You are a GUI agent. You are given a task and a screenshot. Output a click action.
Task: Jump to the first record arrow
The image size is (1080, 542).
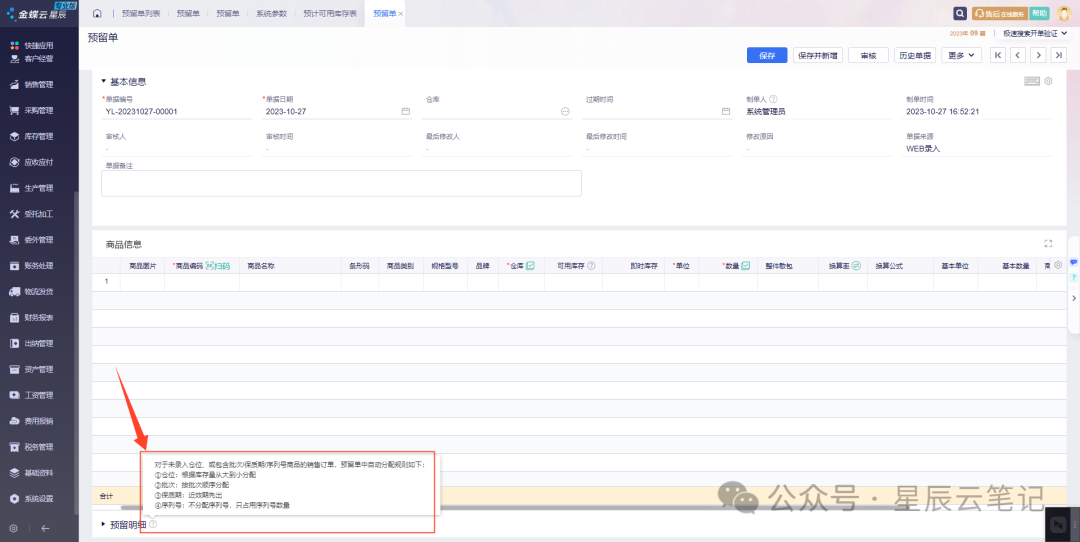point(997,55)
